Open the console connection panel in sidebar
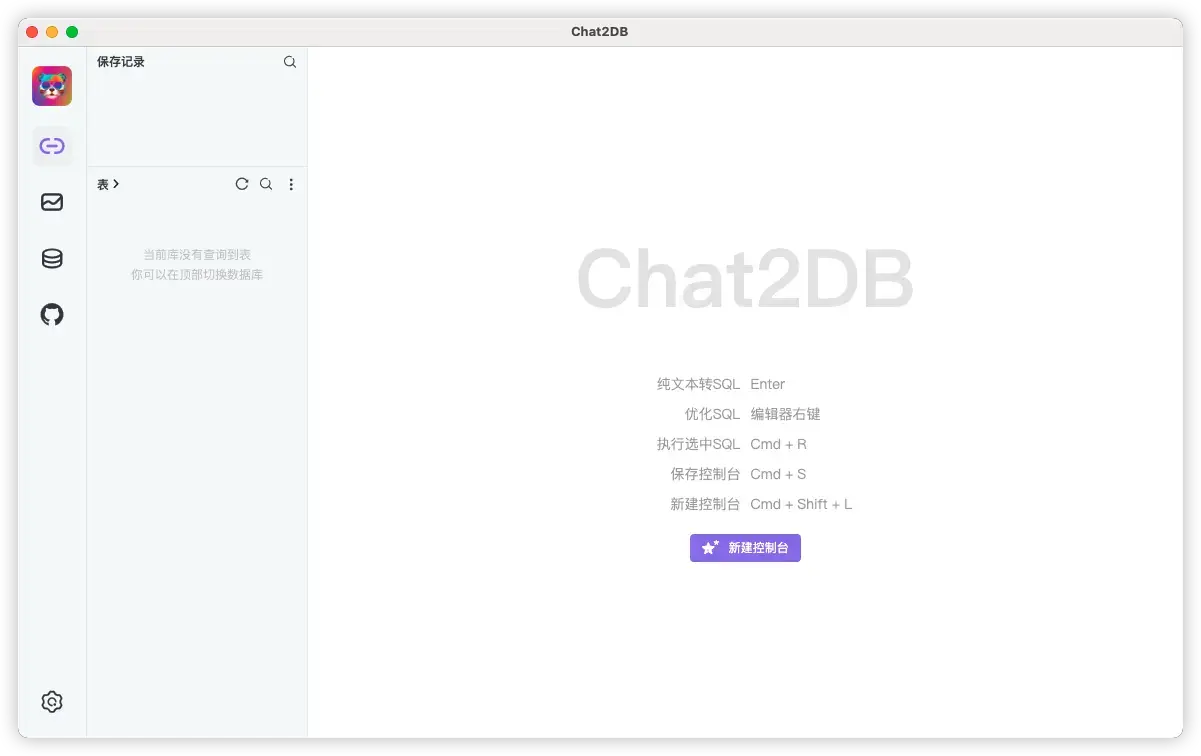The image size is (1201, 756). pyautogui.click(x=51, y=145)
